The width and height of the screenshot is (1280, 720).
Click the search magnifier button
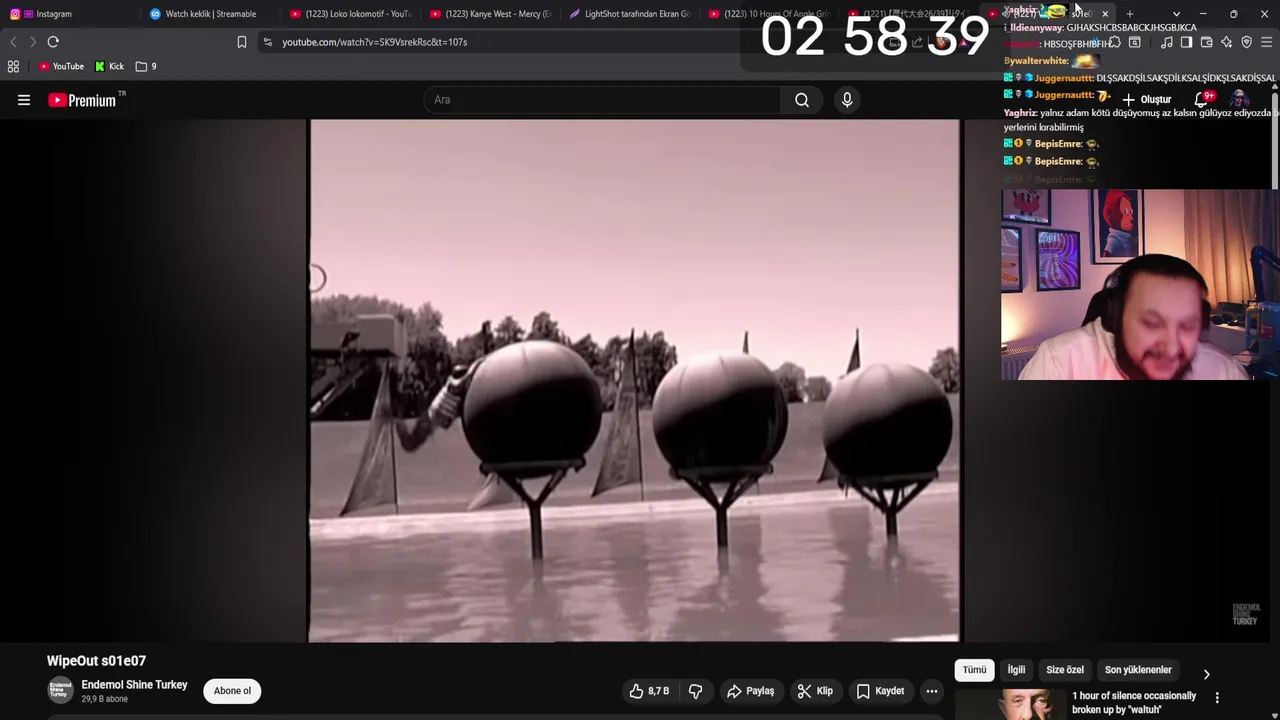(x=802, y=100)
